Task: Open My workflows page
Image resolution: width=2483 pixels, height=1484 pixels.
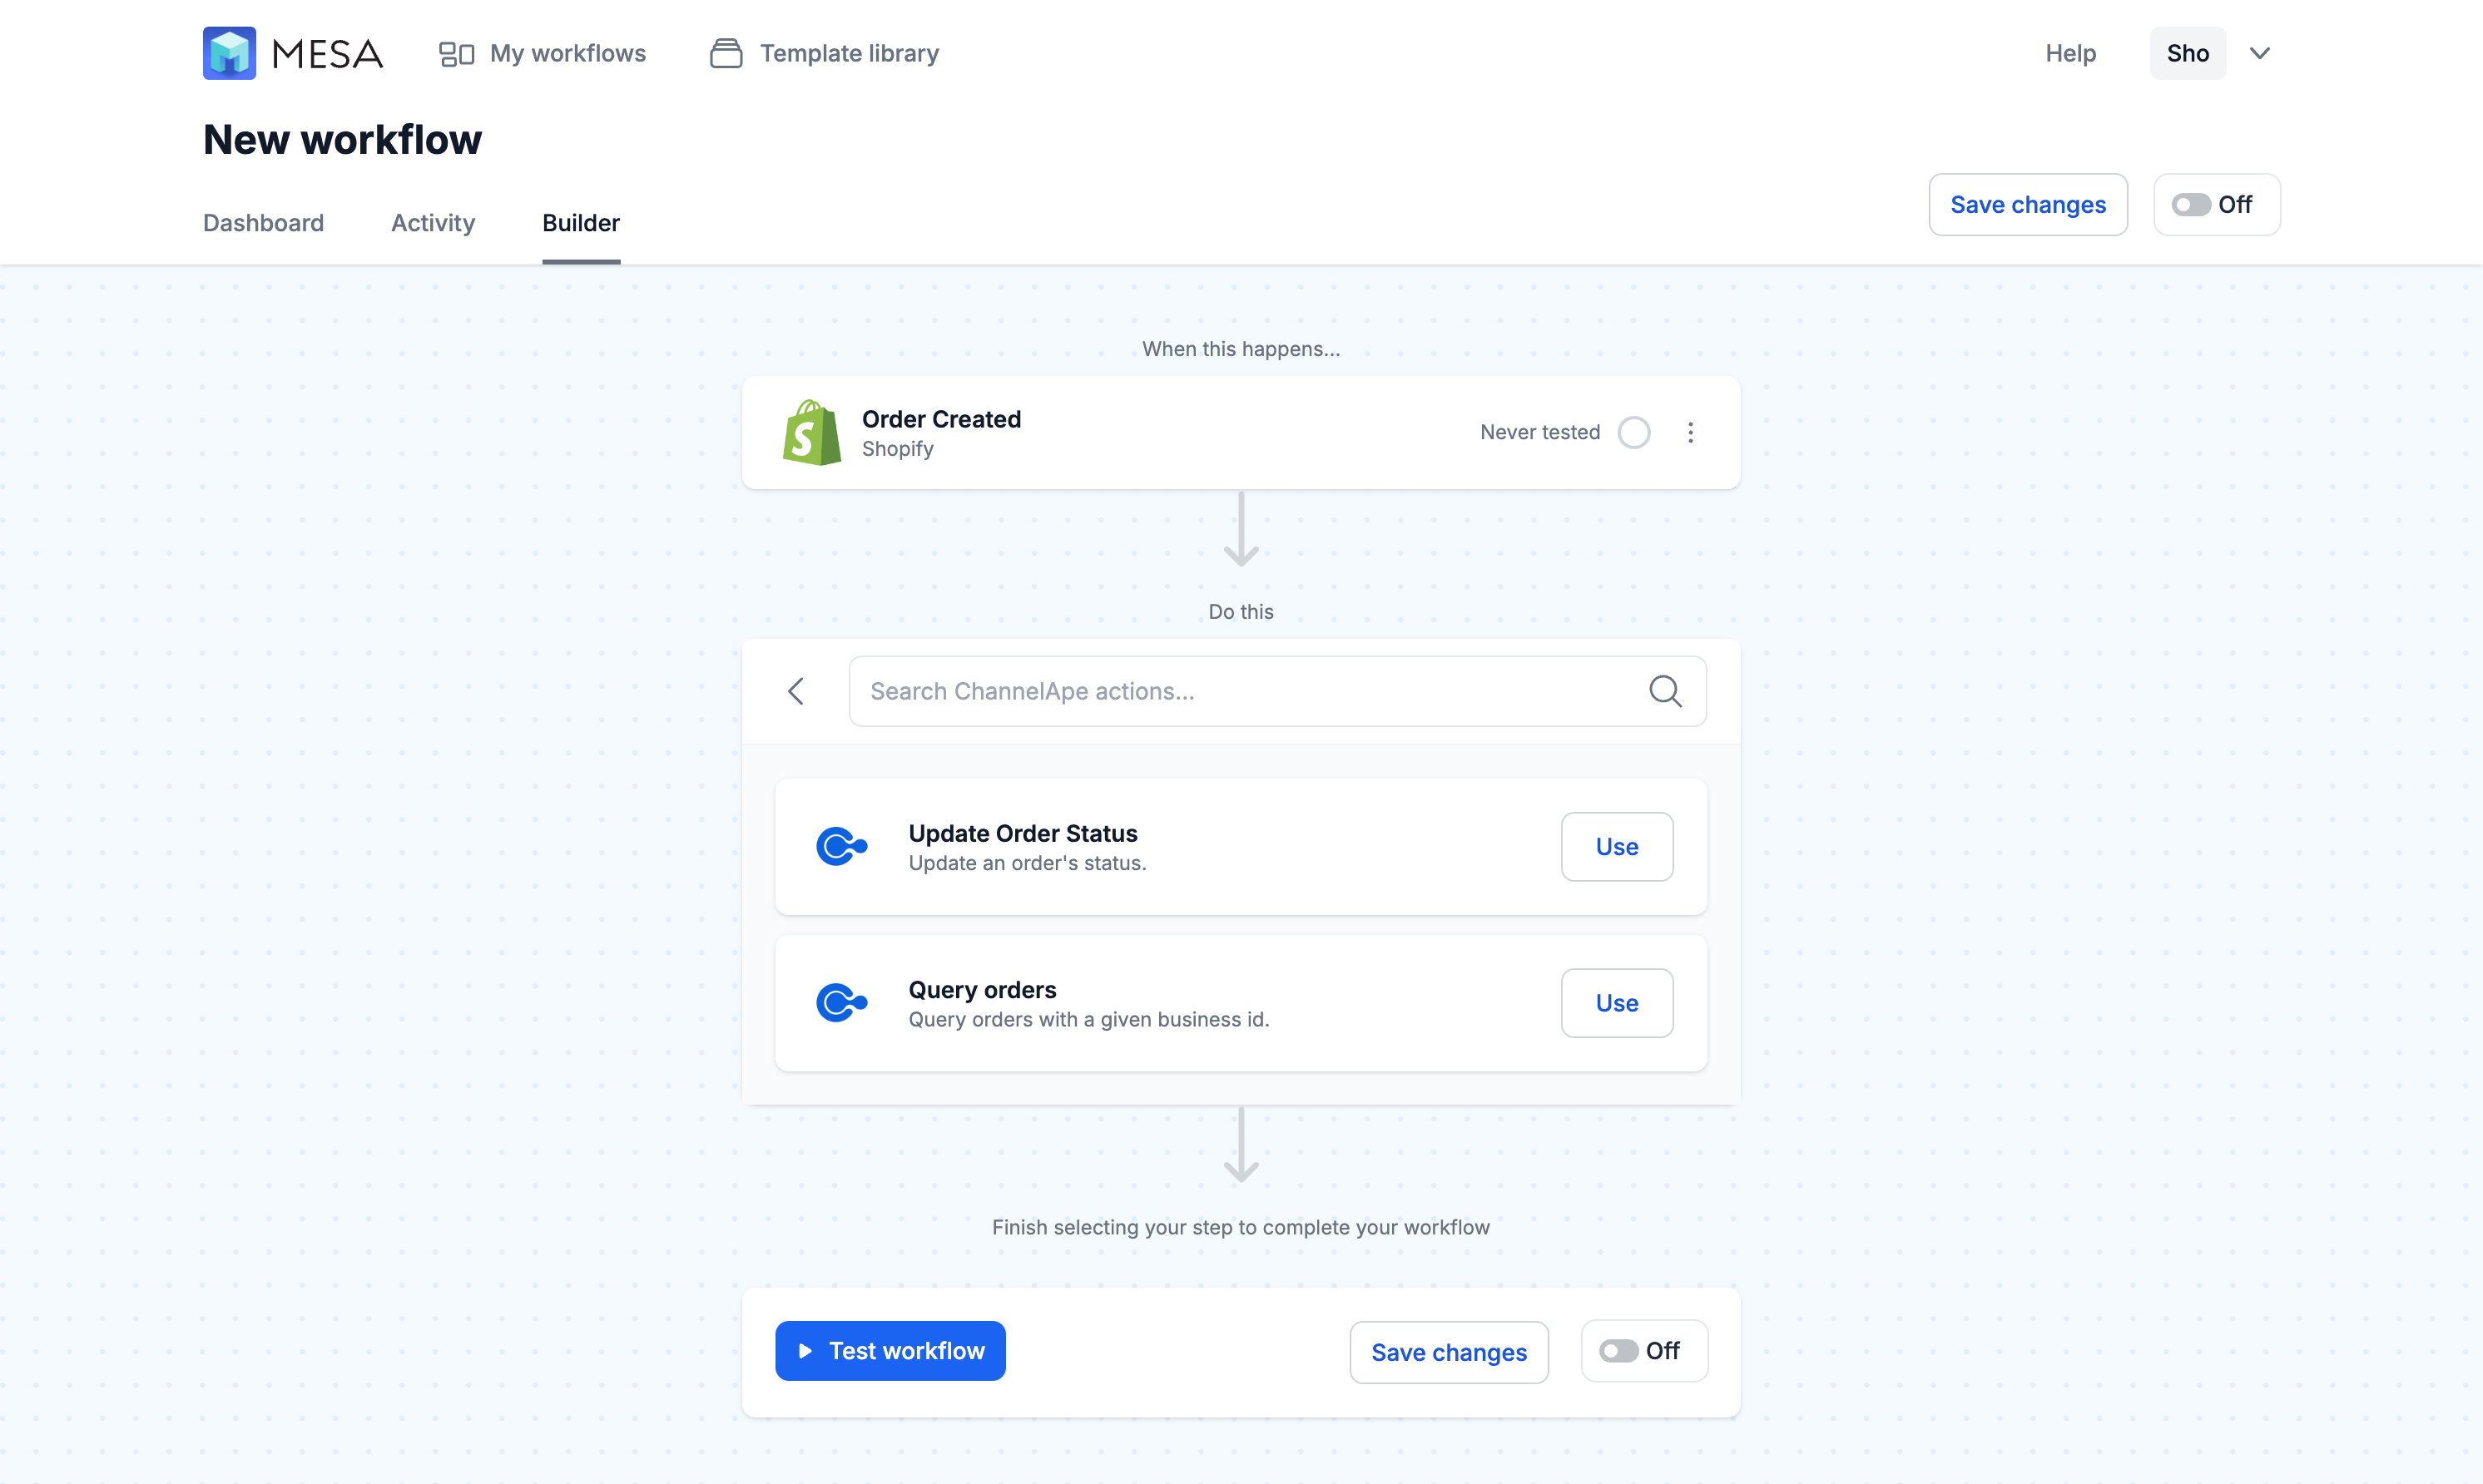Action: coord(542,53)
